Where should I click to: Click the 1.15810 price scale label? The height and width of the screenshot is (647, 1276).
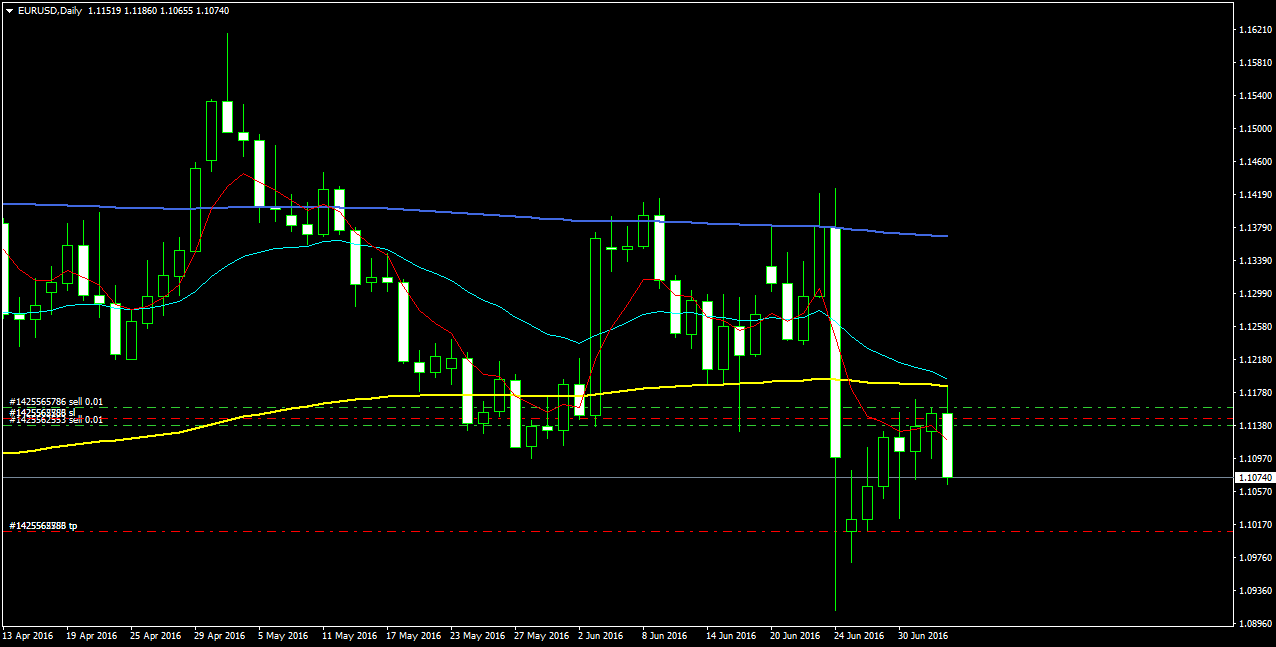[1256, 63]
